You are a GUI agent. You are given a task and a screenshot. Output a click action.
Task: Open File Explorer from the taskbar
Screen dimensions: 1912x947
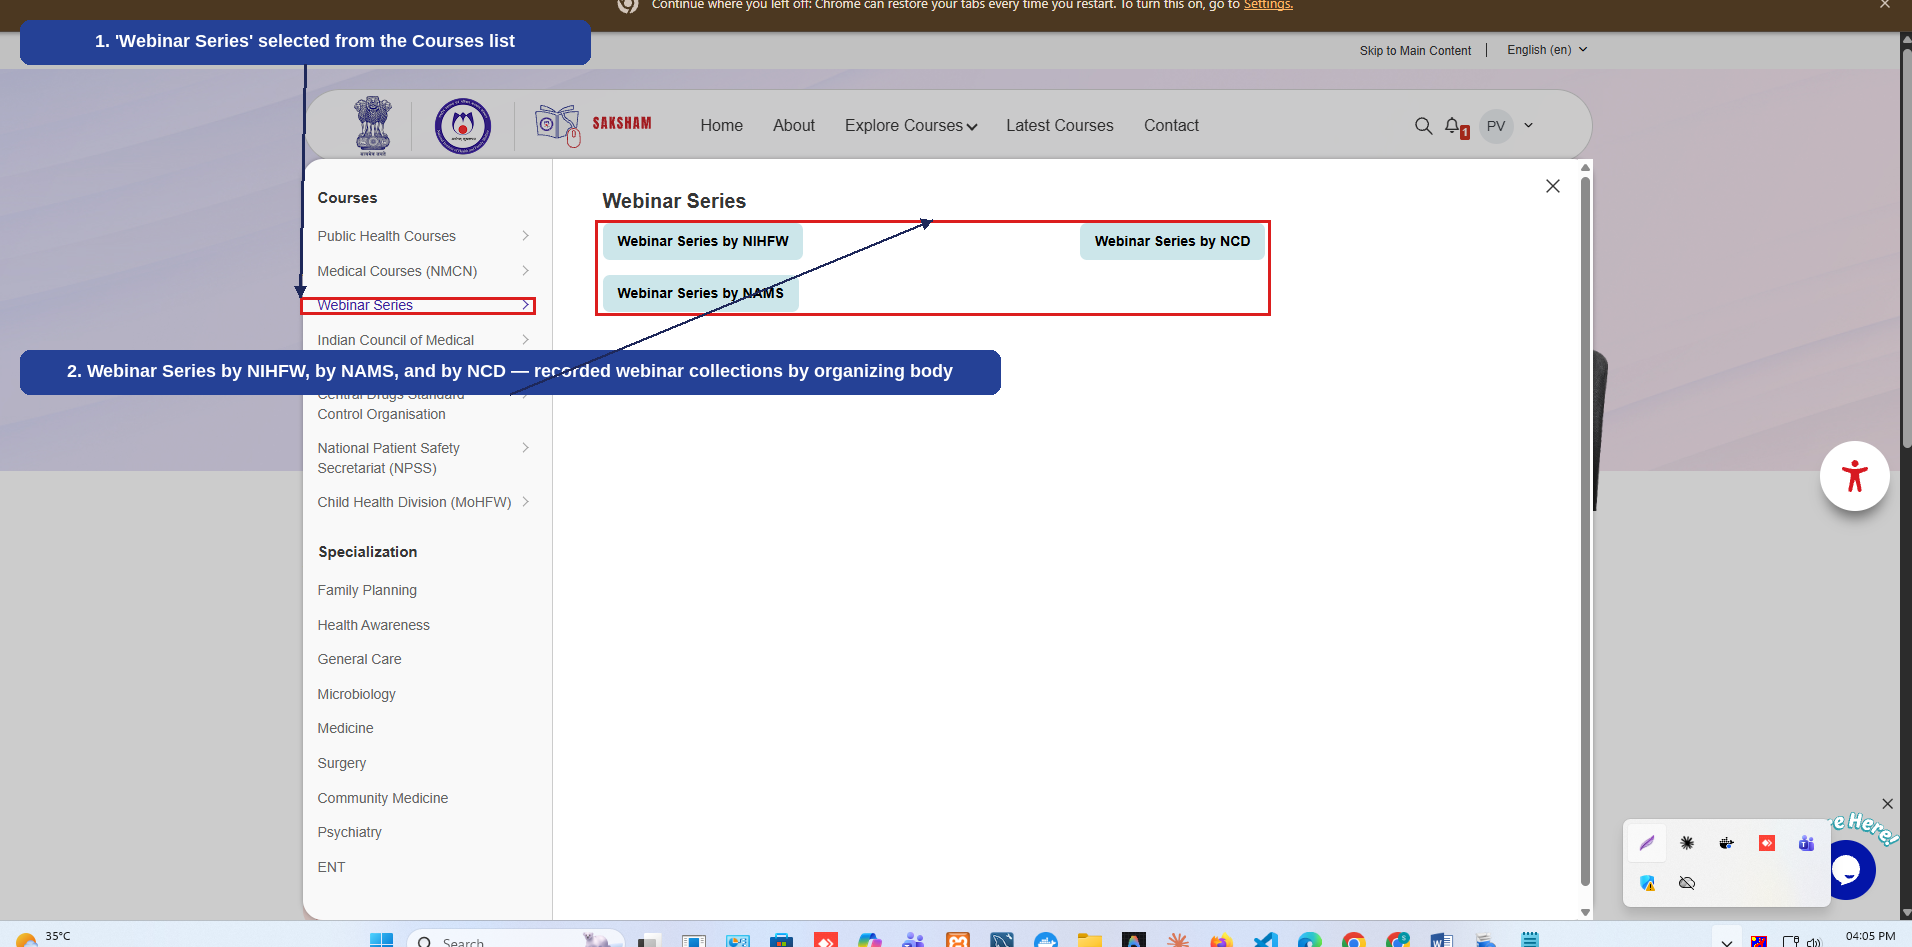click(x=1090, y=940)
